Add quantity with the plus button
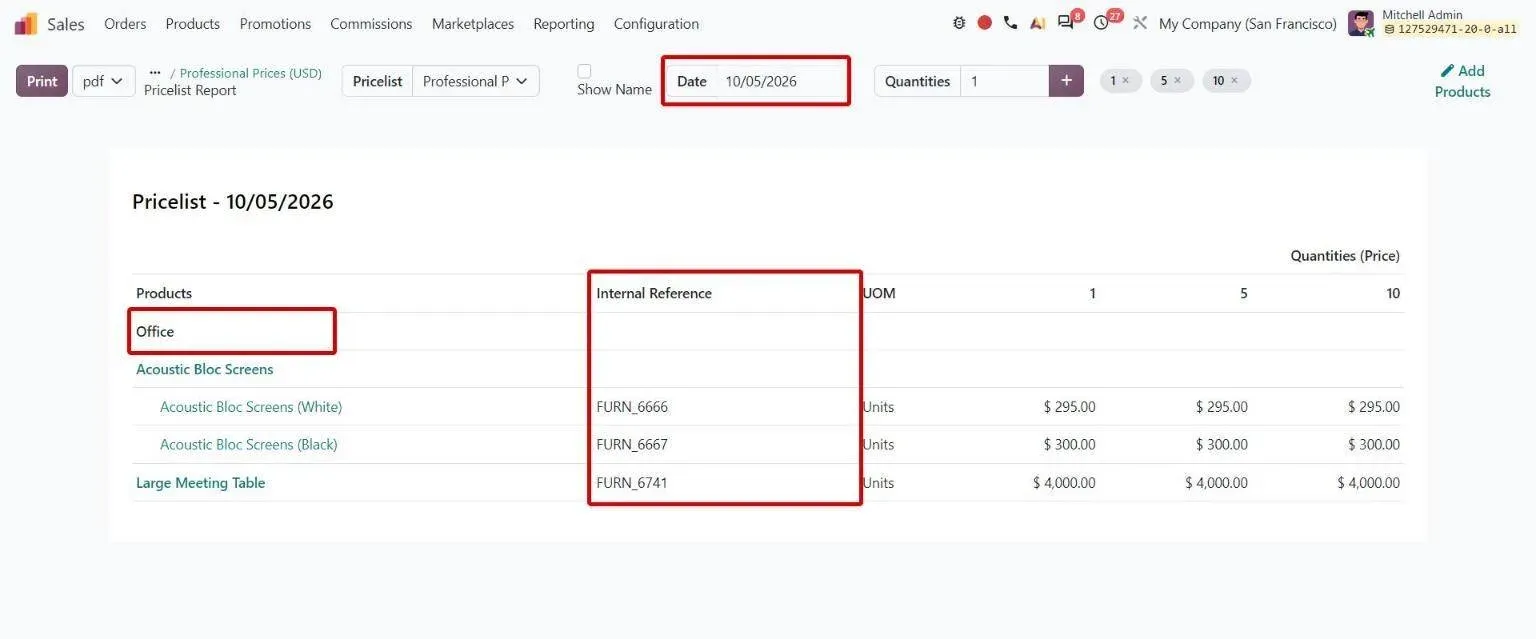 tap(1066, 81)
